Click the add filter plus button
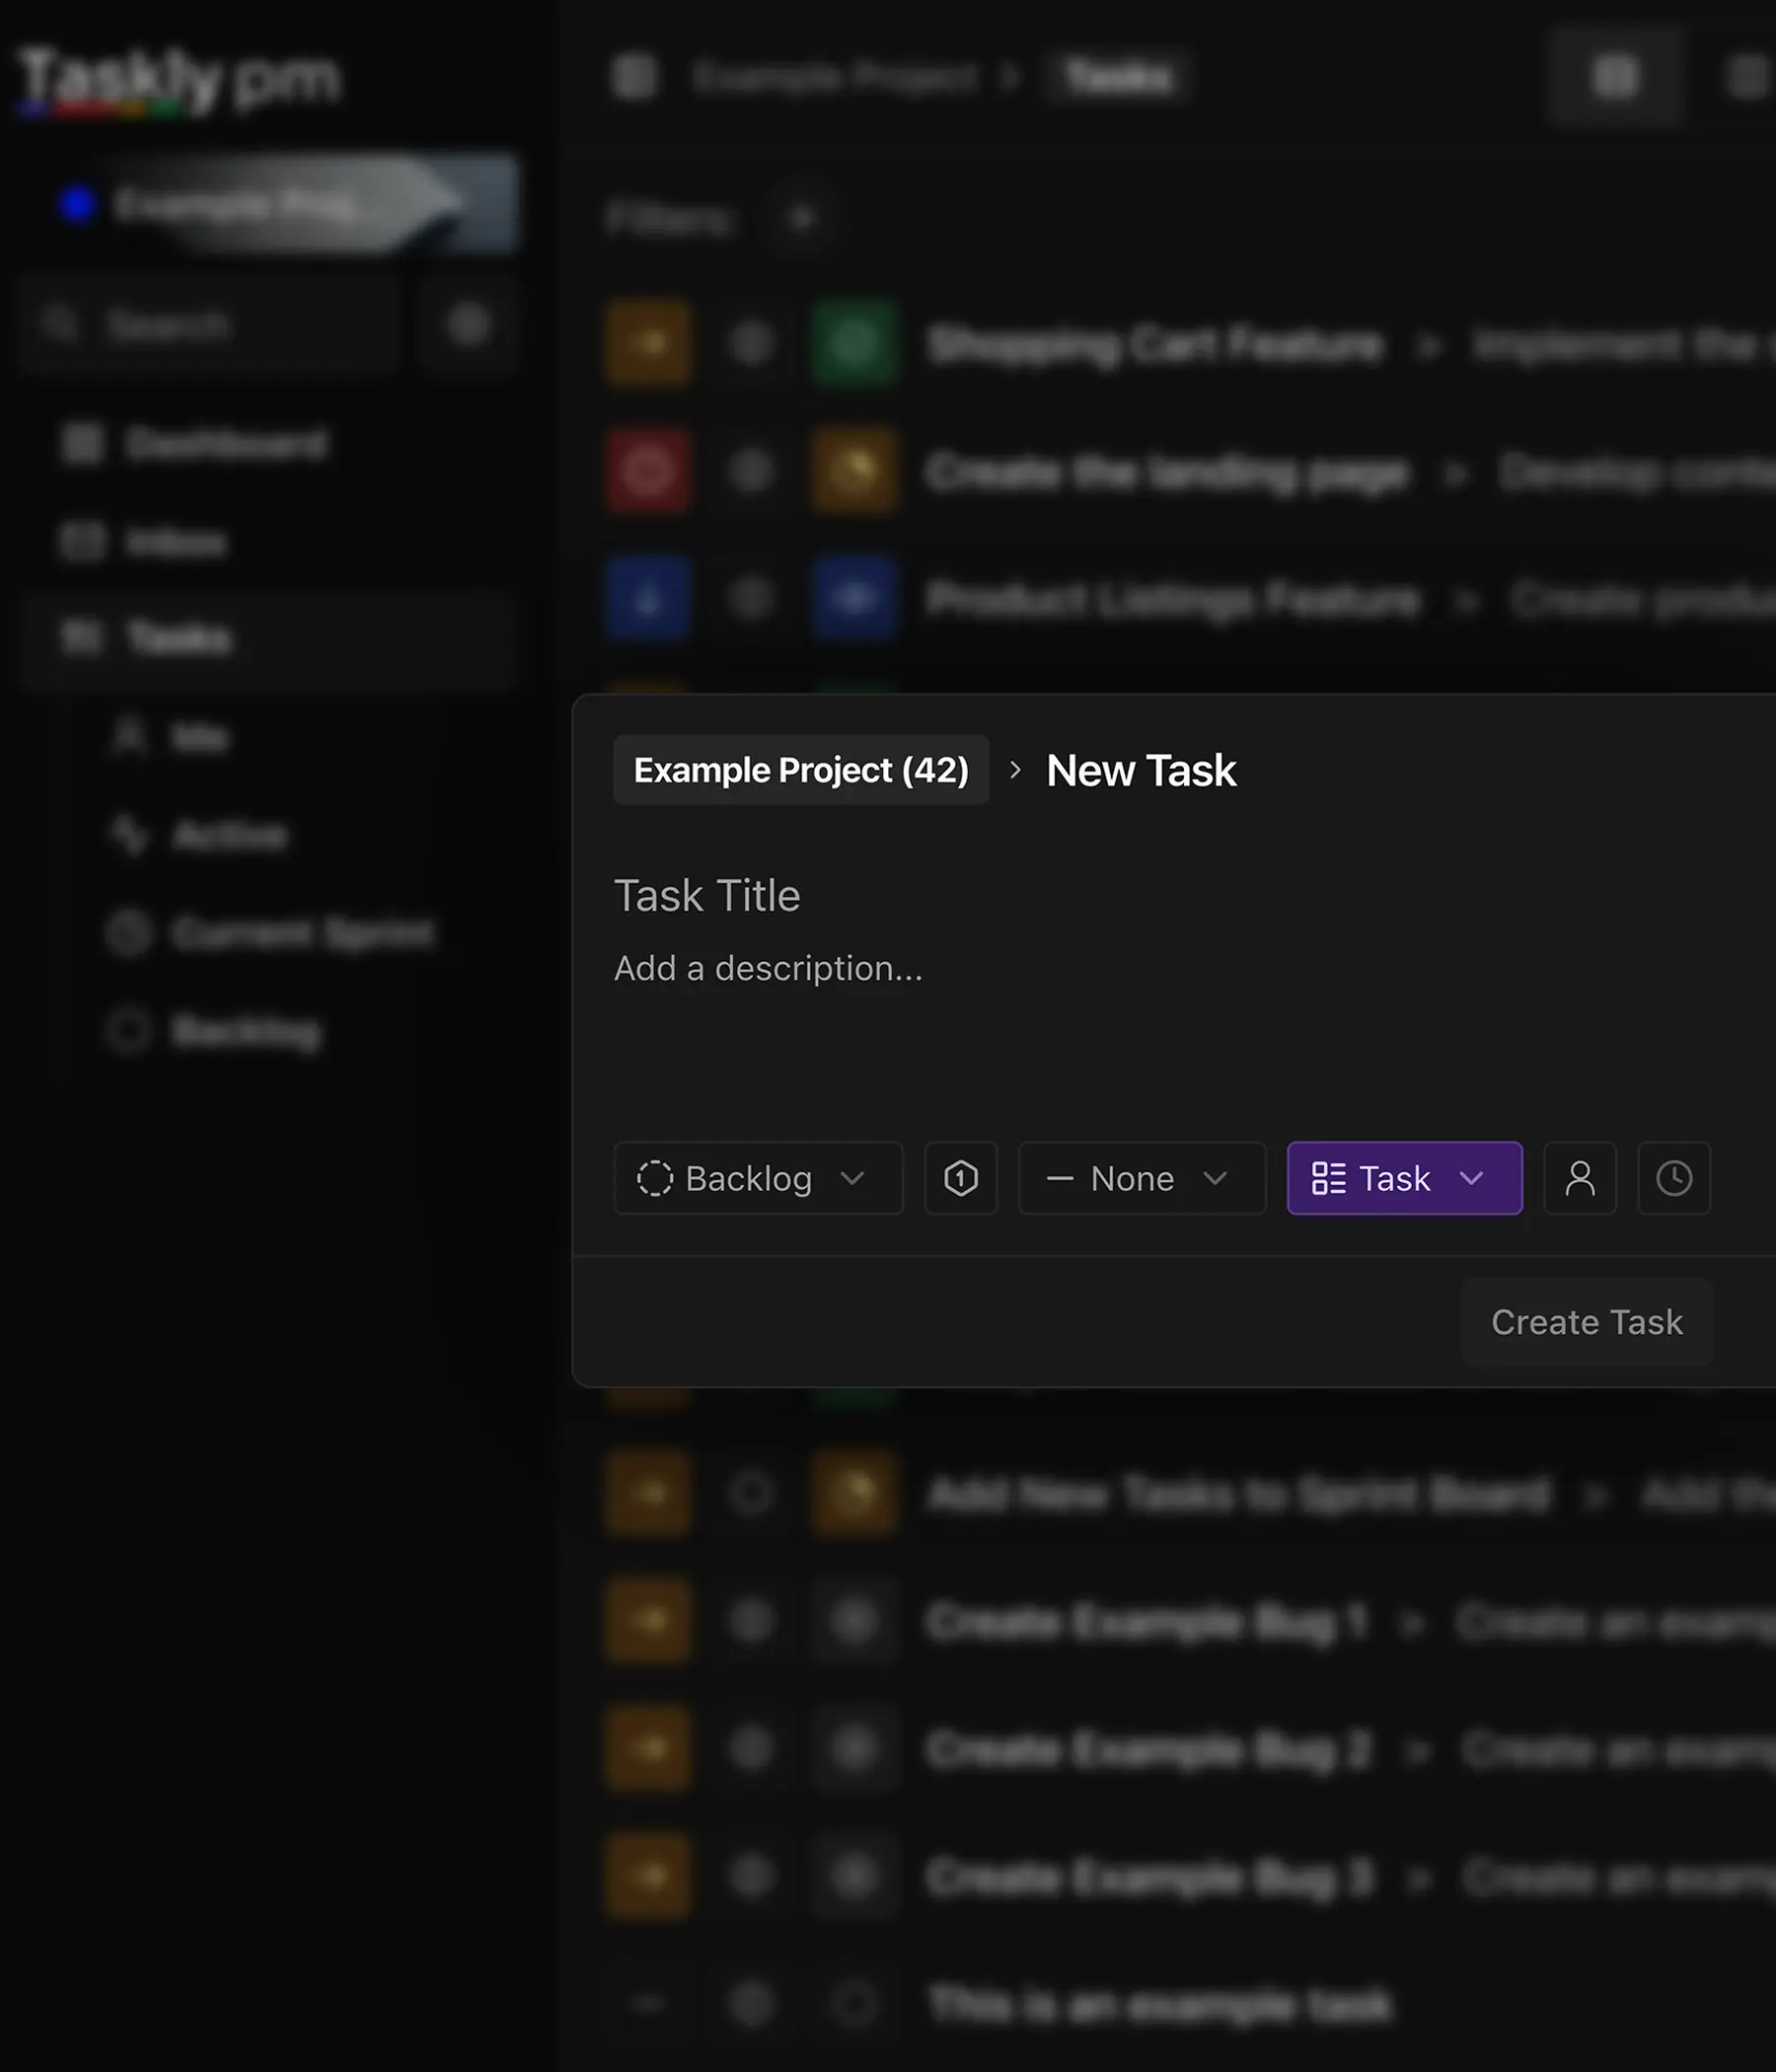This screenshot has height=2072, width=1776. tap(802, 217)
